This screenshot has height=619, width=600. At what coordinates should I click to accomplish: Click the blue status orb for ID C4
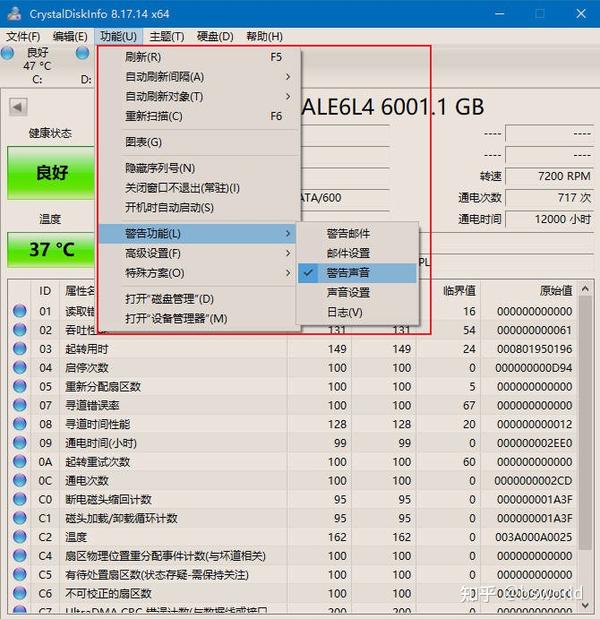pyautogui.click(x=20, y=555)
